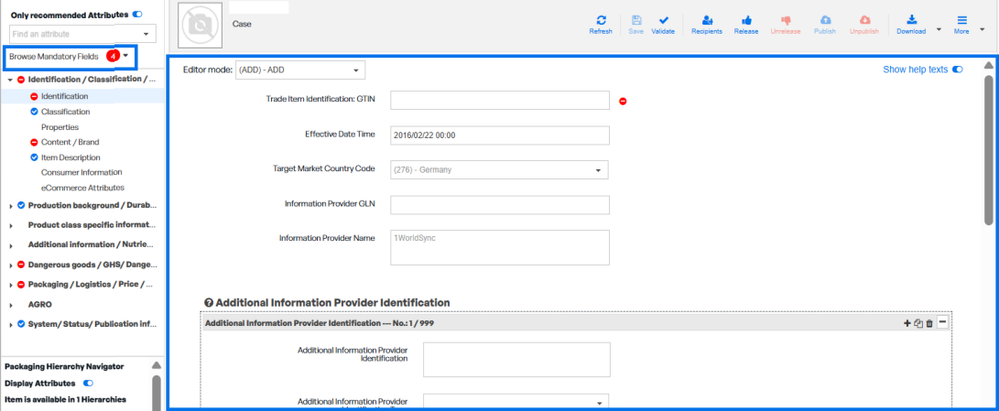Screen dimensions: 999x411
Task: Collapse Identification / Classification tree group
Action: pos(10,80)
